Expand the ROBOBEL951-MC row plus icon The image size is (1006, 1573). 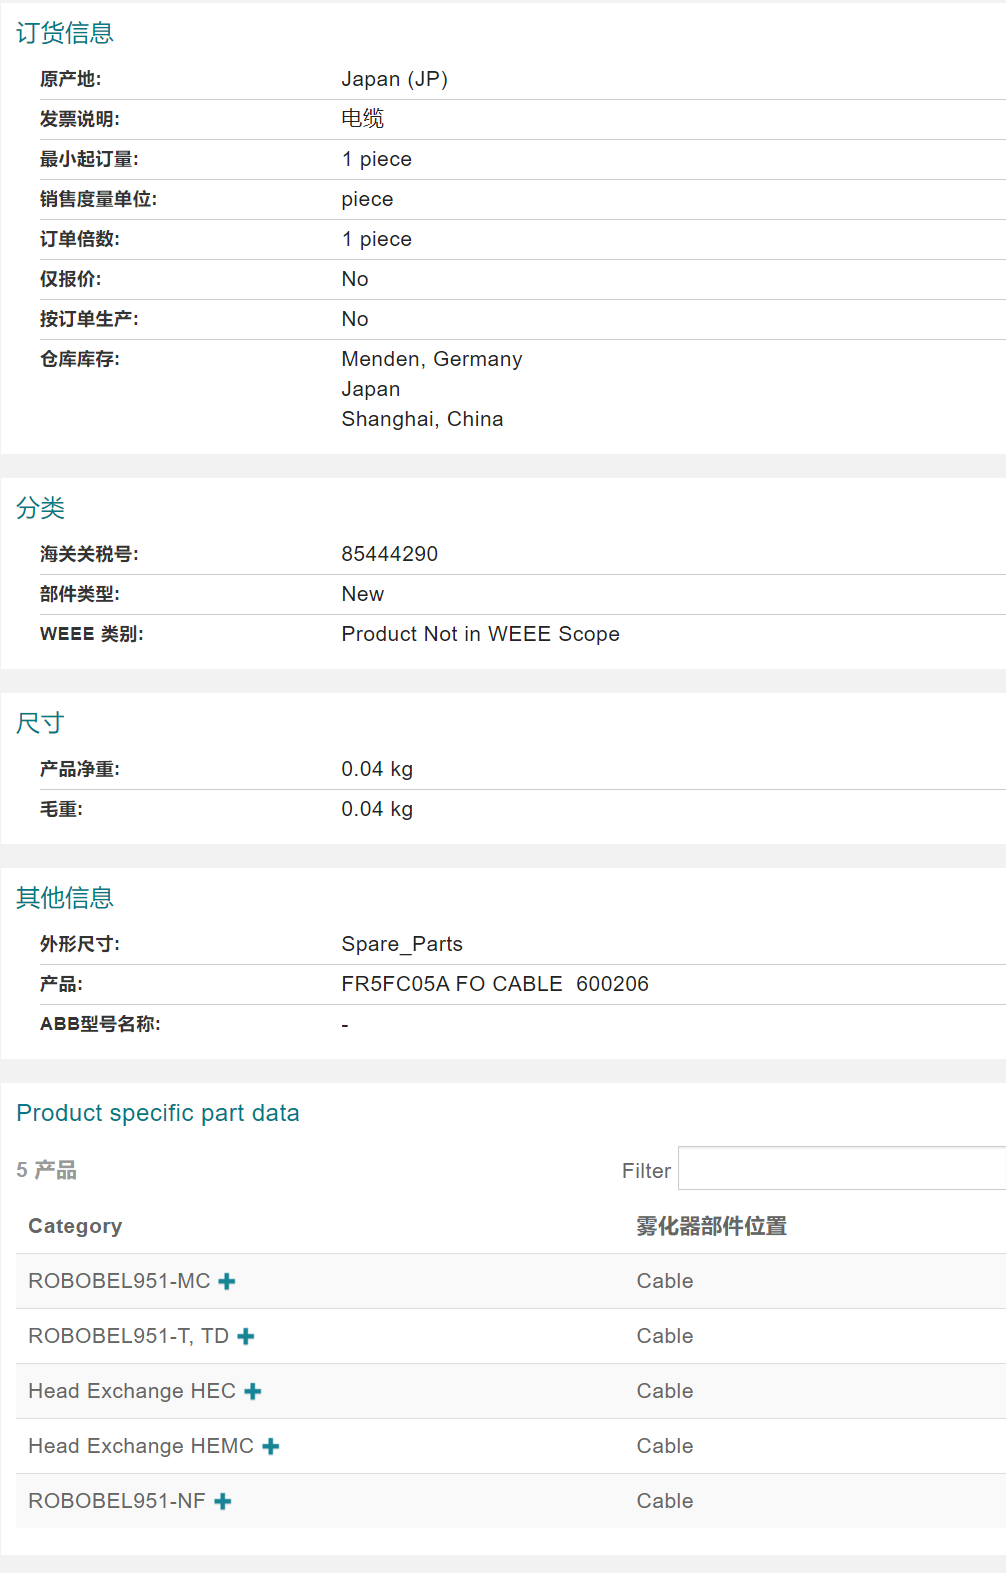pyautogui.click(x=227, y=1282)
